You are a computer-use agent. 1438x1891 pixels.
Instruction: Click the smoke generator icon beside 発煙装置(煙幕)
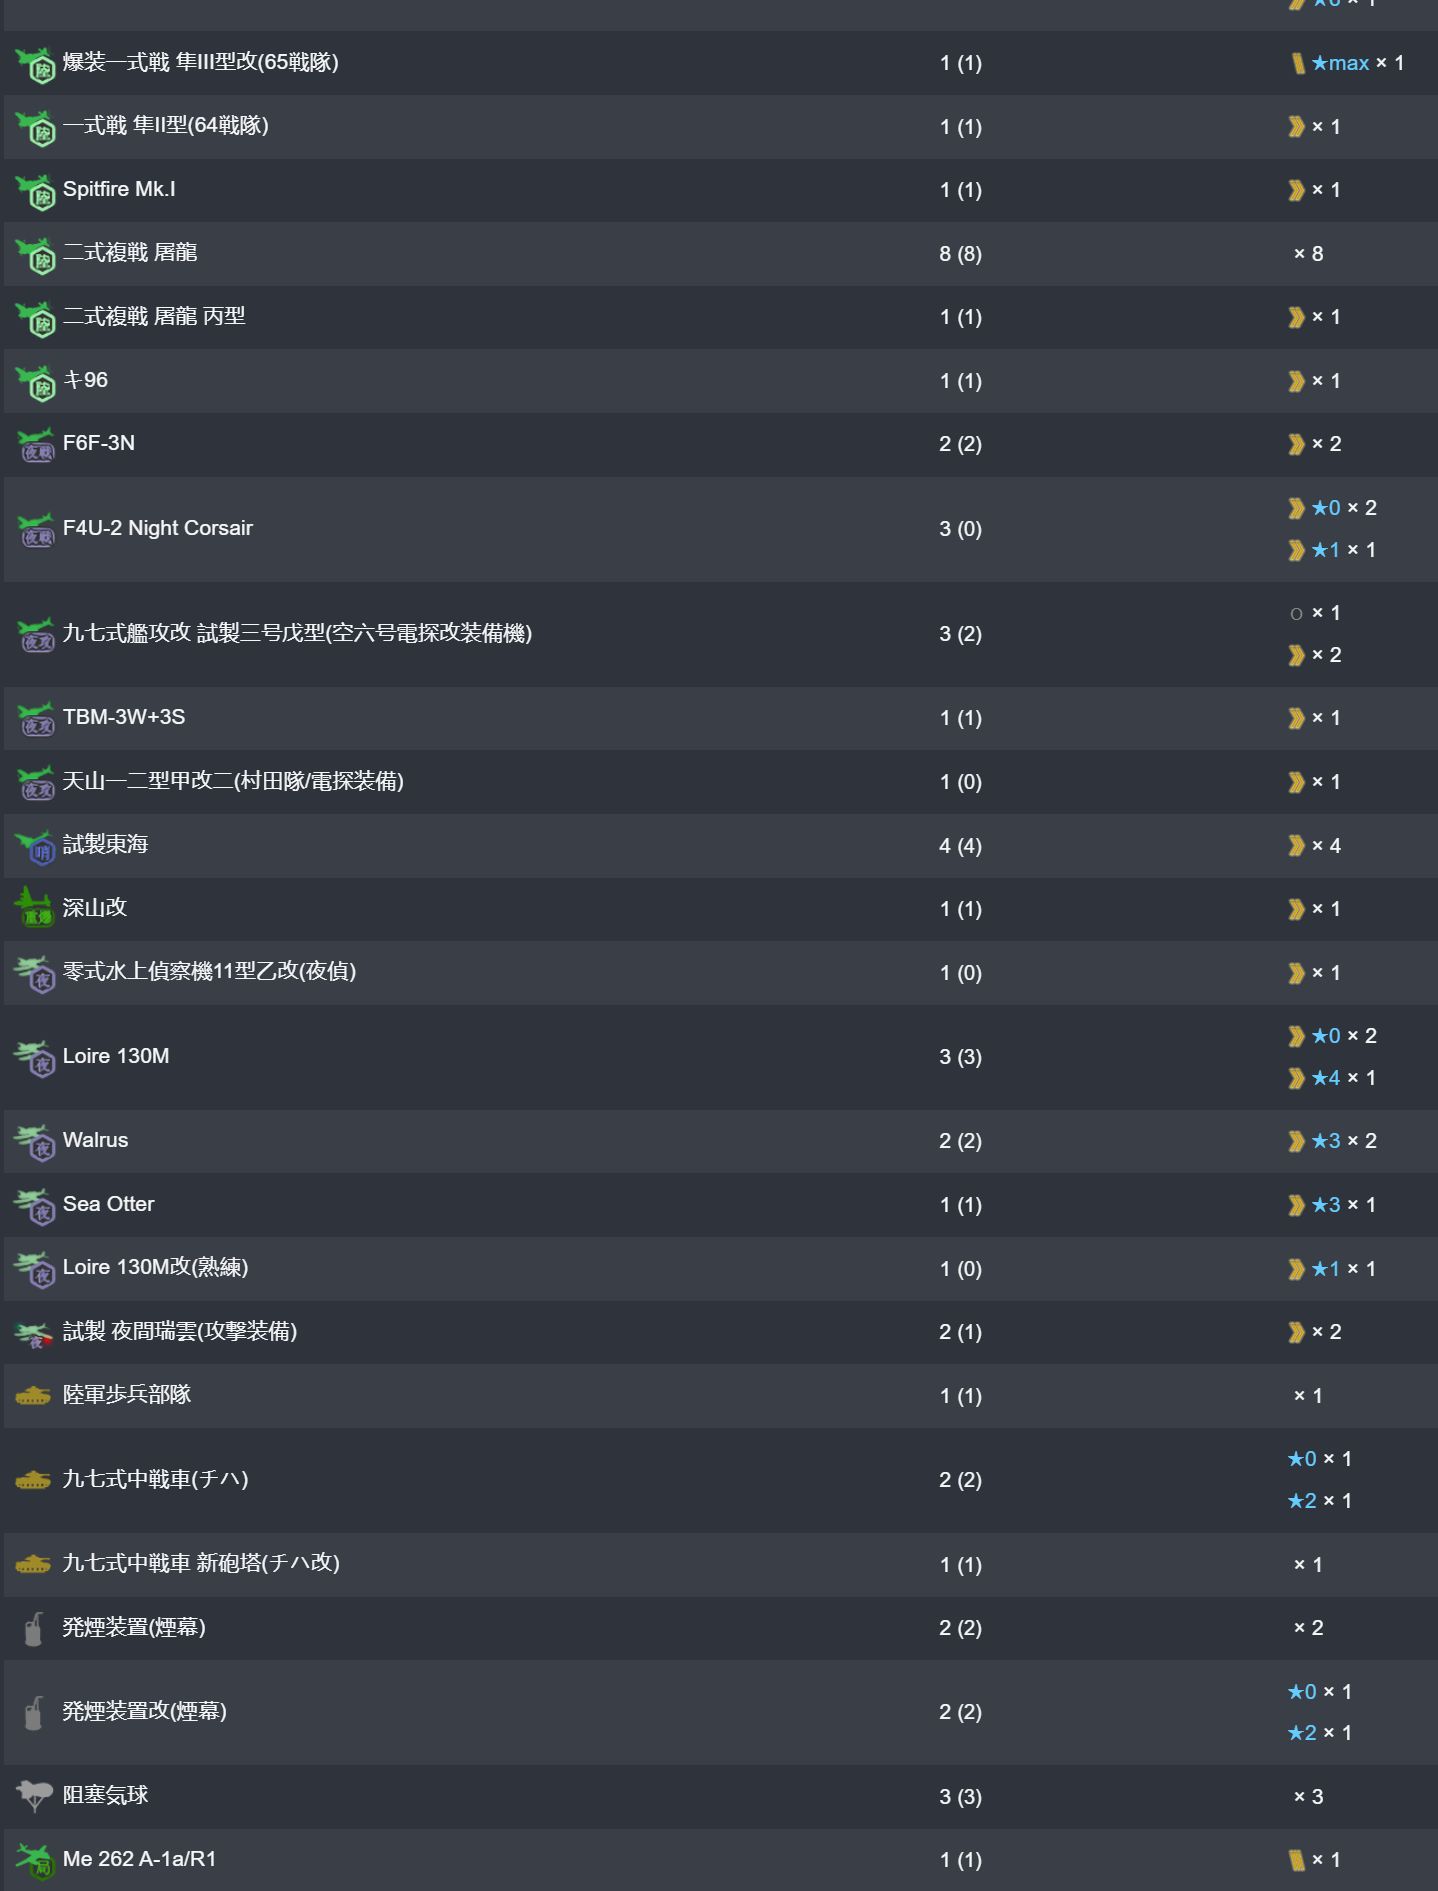coord(34,1629)
